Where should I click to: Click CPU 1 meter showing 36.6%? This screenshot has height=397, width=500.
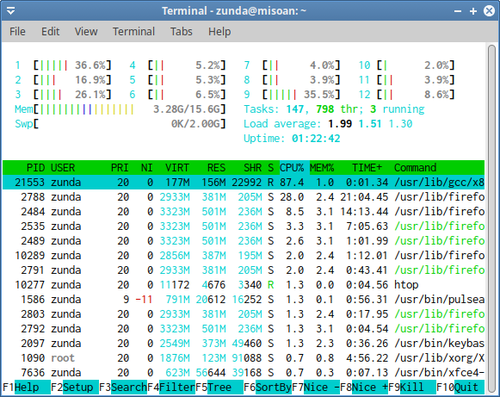[x=63, y=65]
